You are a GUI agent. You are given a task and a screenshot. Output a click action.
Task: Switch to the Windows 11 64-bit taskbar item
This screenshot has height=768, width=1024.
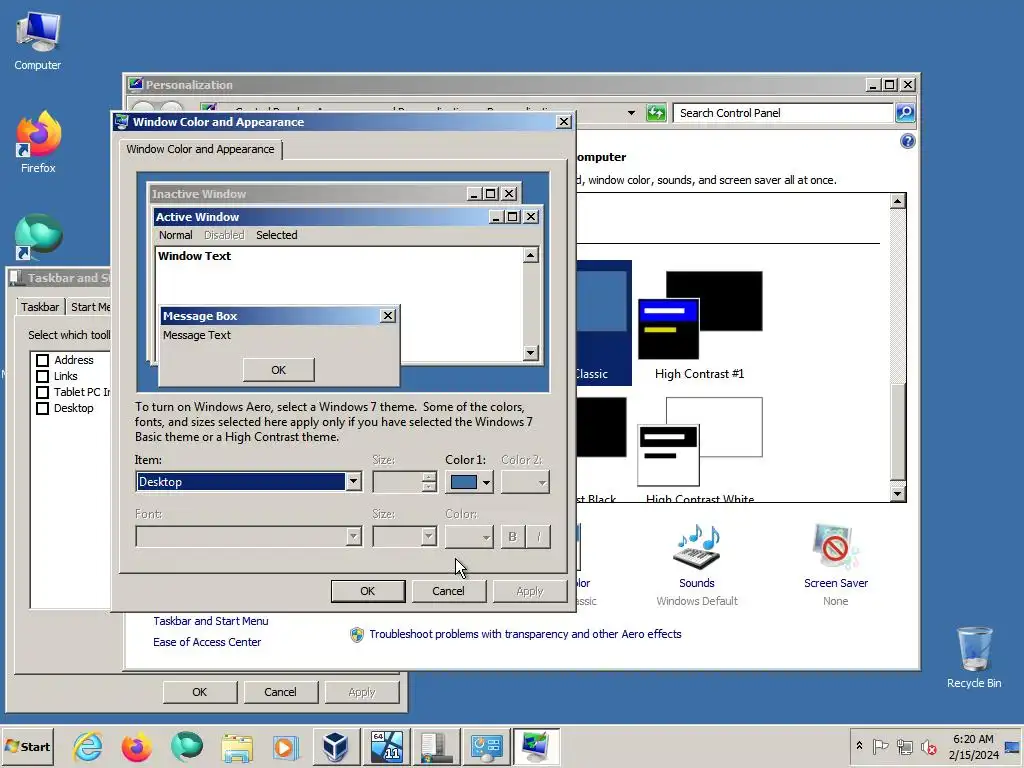point(387,746)
